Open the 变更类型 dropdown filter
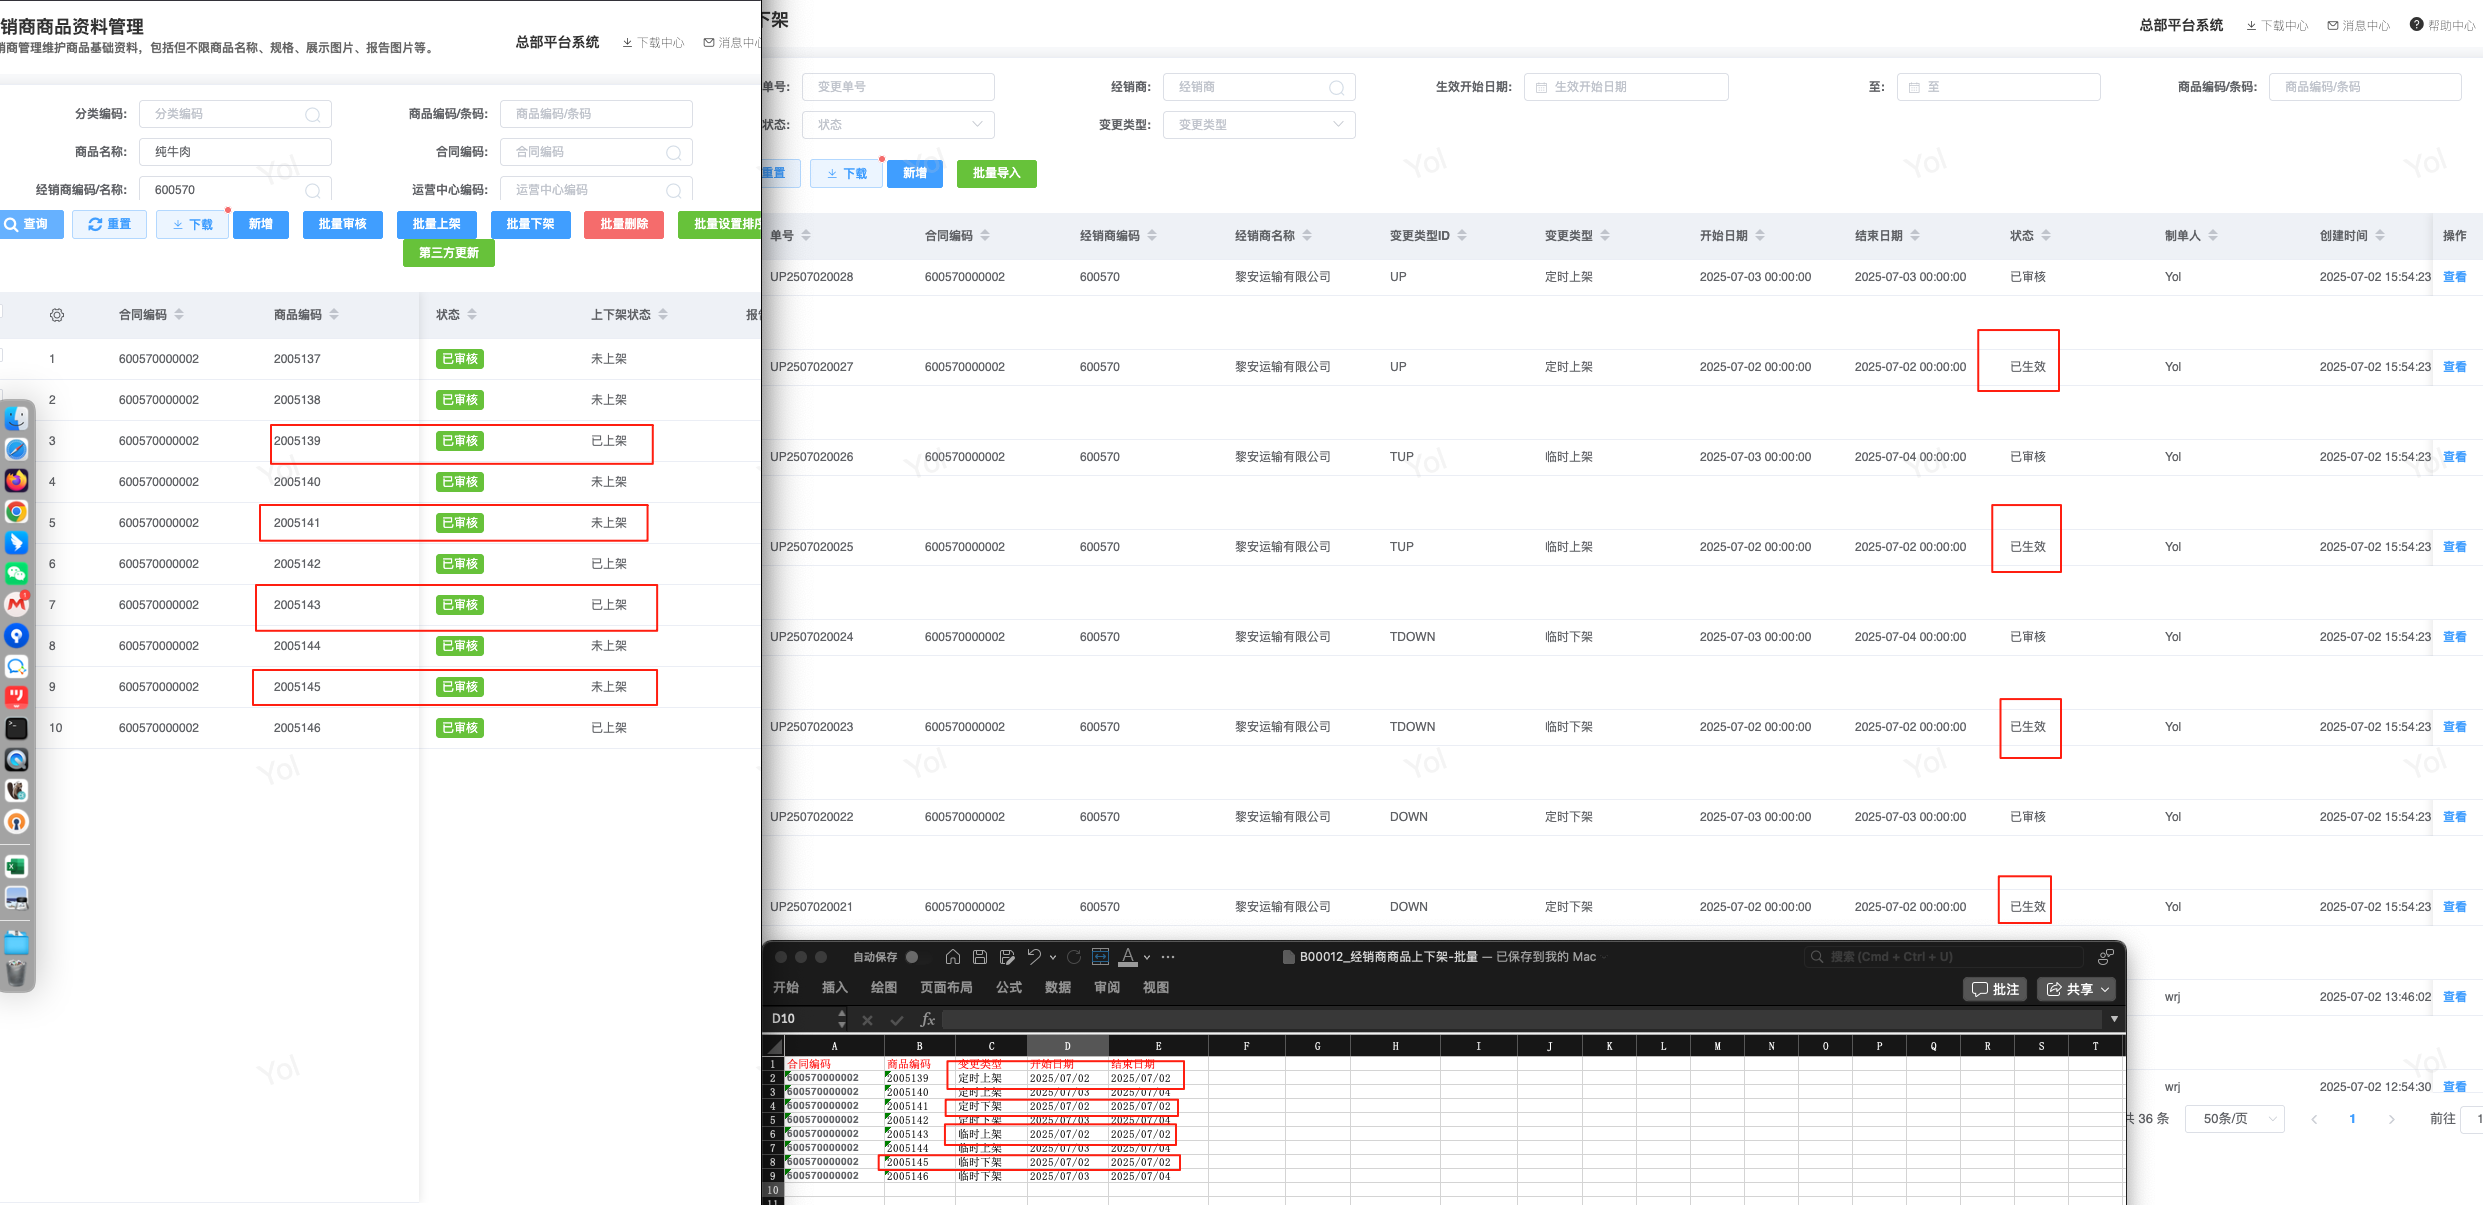Screen dimensions: 2483x1205 pos(1258,125)
